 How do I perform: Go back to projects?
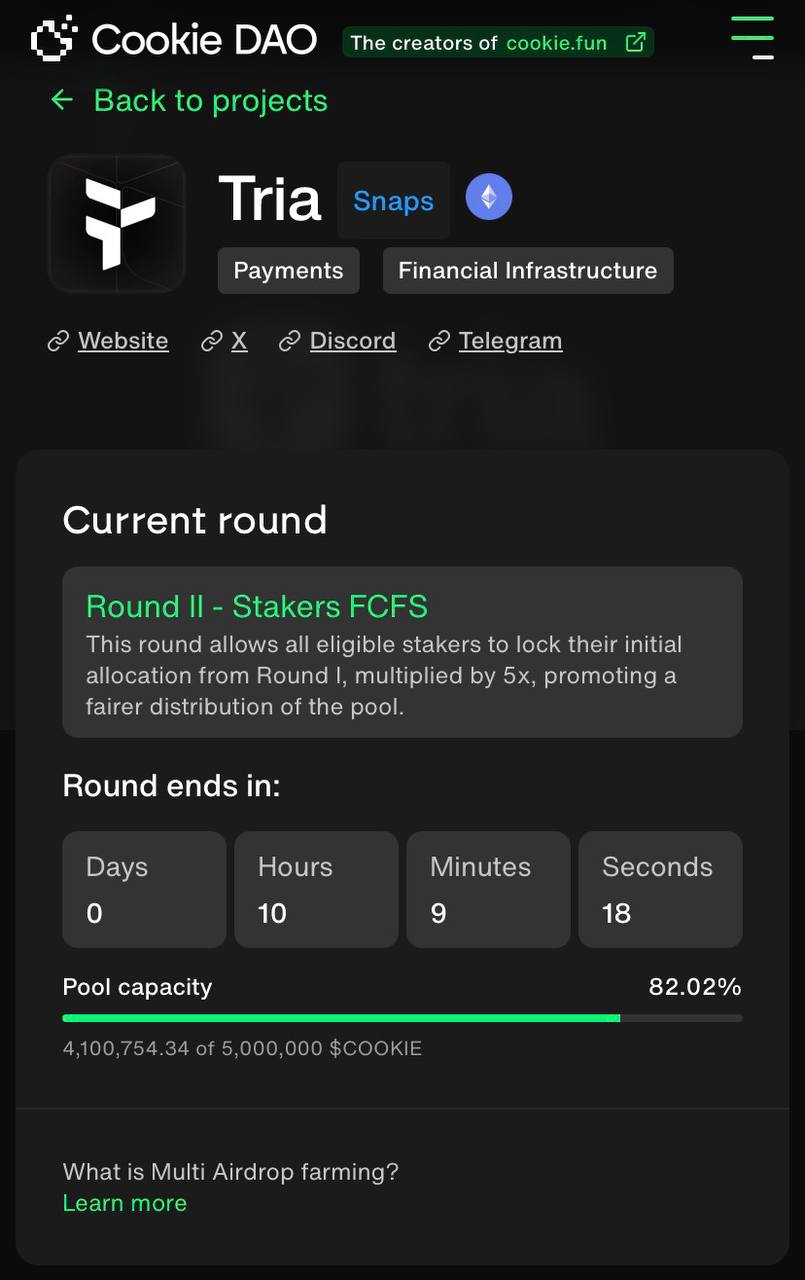tap(210, 100)
